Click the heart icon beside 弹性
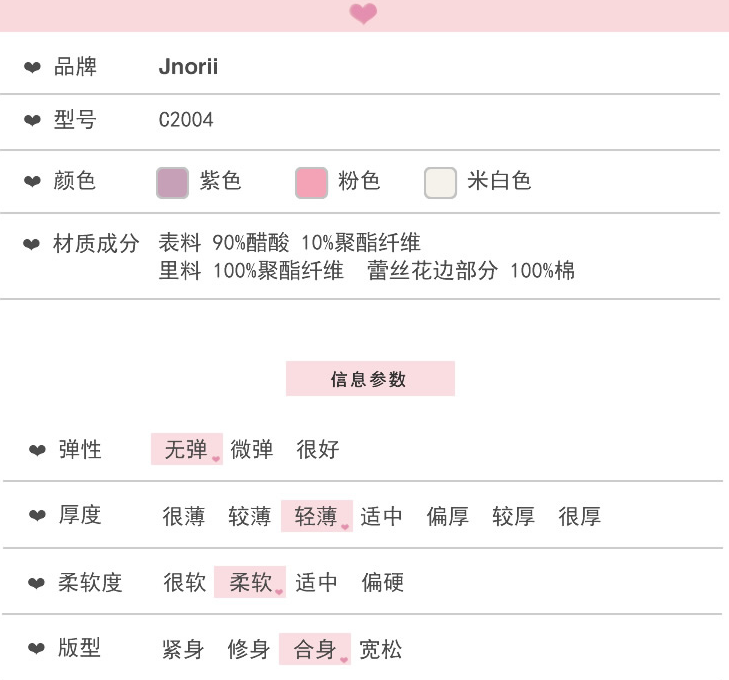Screen dimensions: 729x680 37,451
